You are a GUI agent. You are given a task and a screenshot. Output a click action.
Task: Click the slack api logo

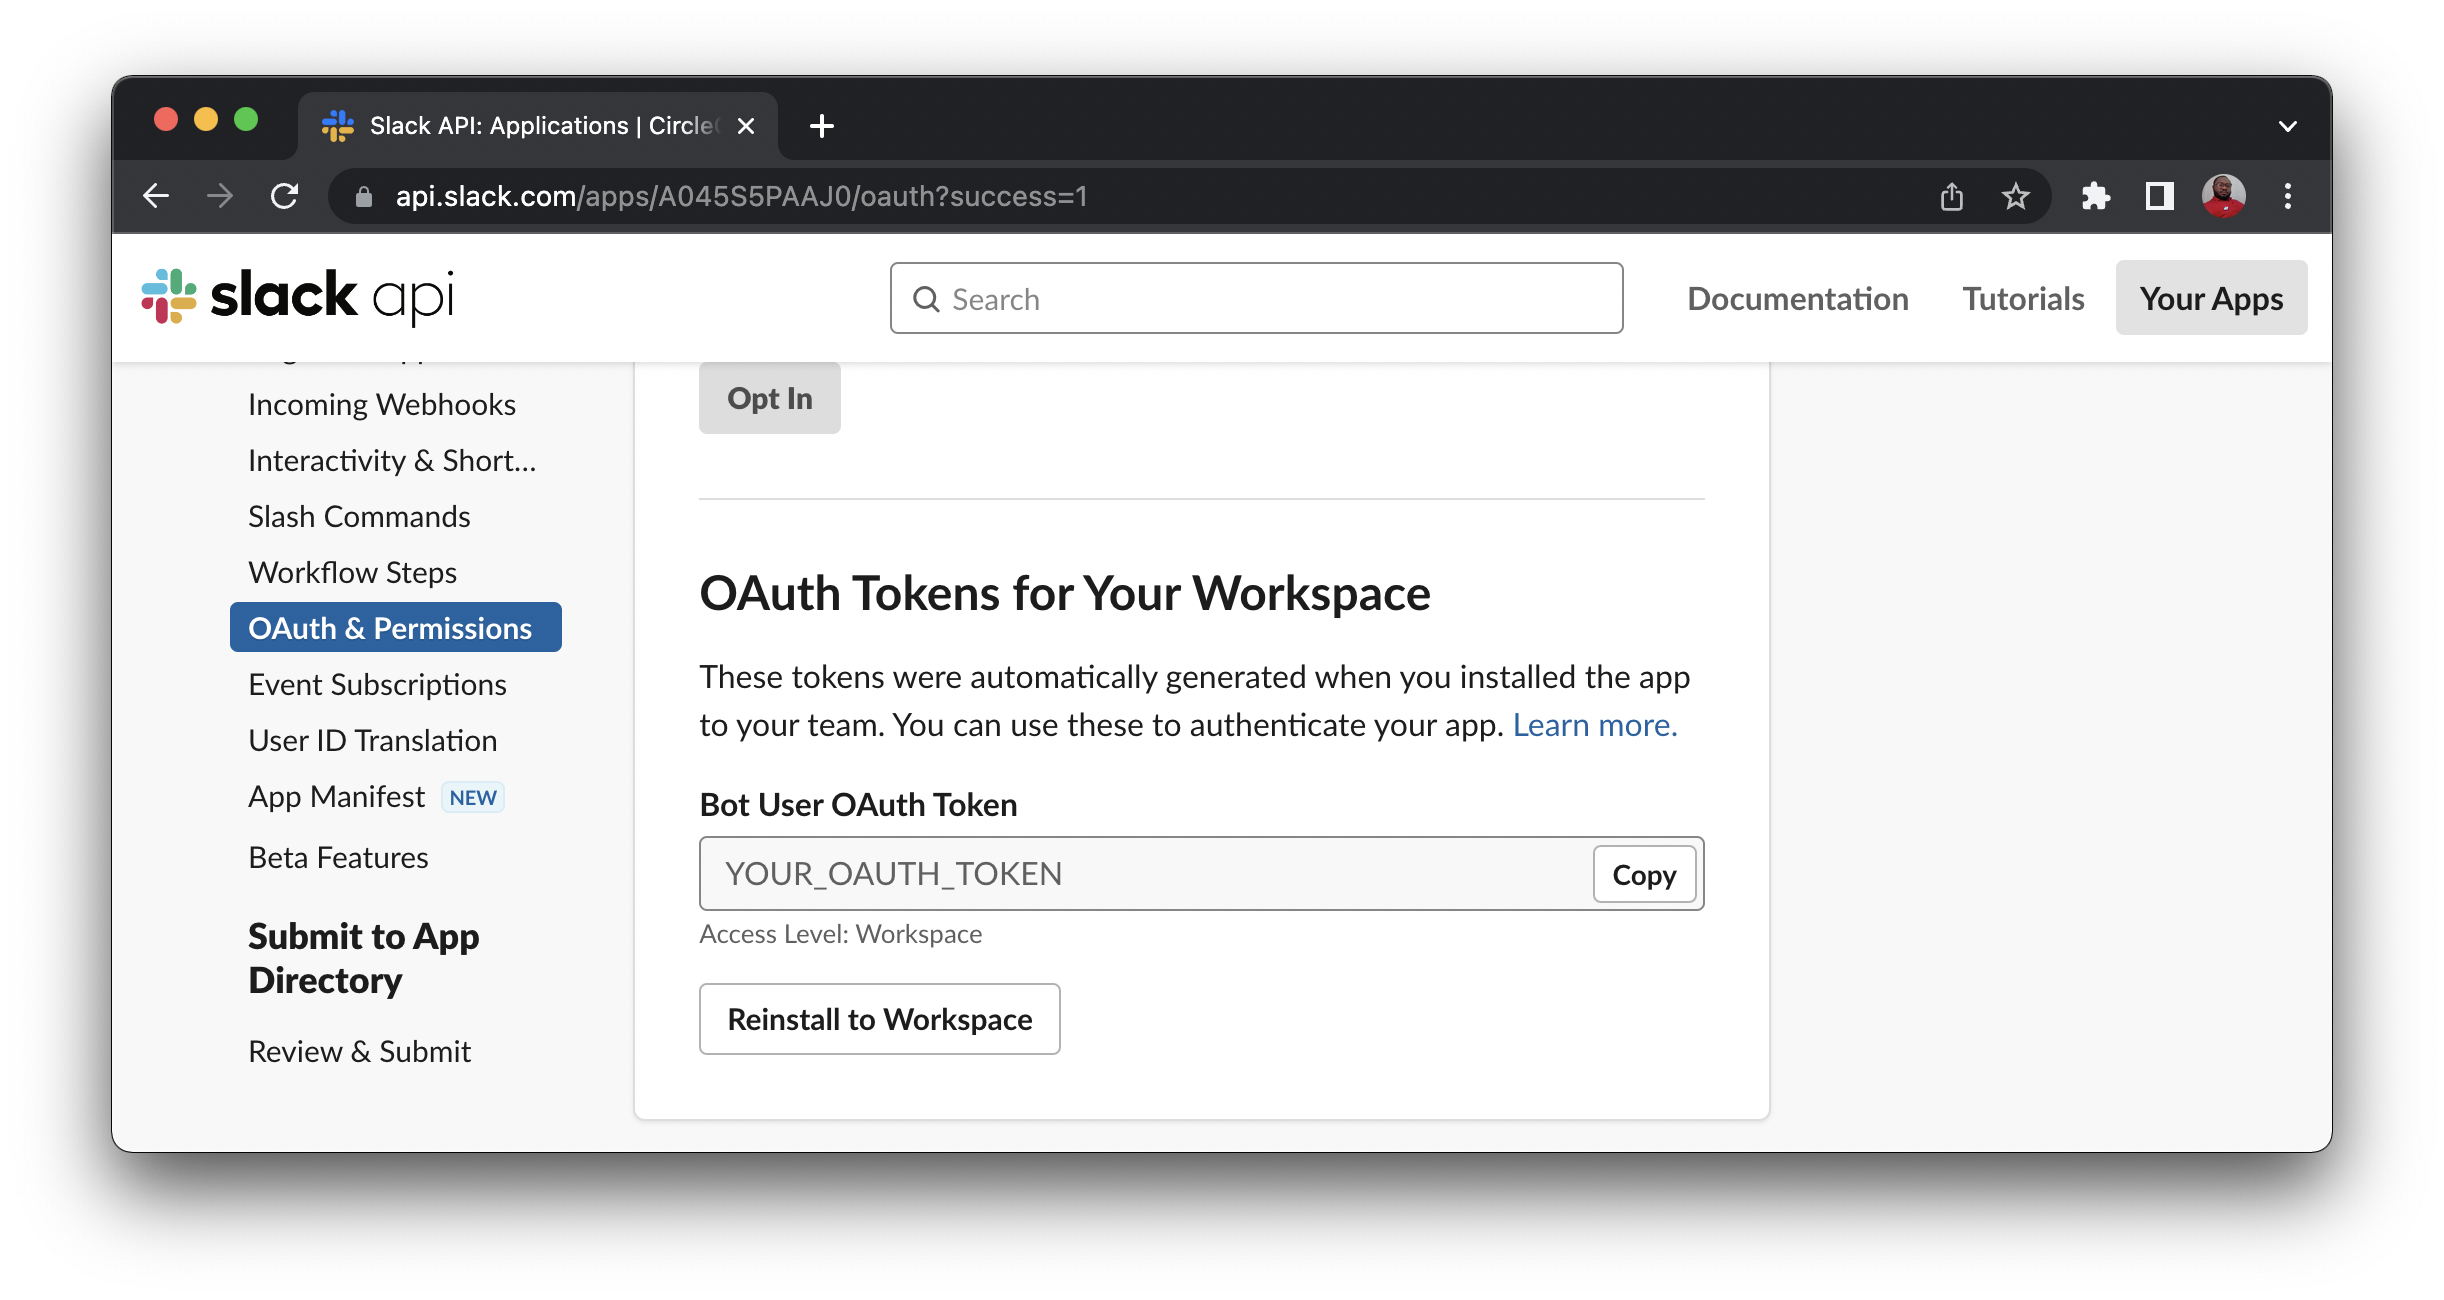point(298,297)
